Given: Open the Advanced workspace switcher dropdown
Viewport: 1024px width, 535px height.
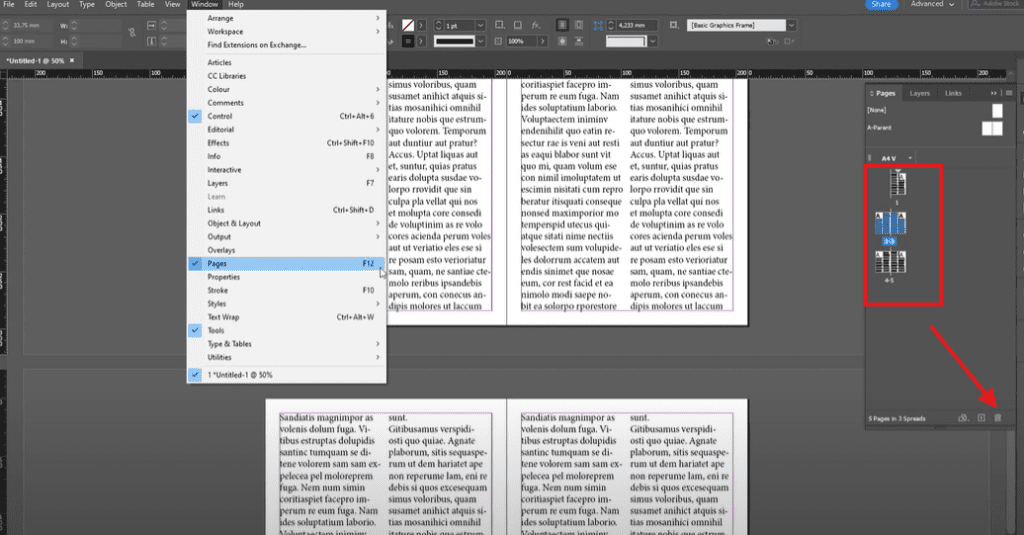Looking at the screenshot, I should [x=931, y=4].
